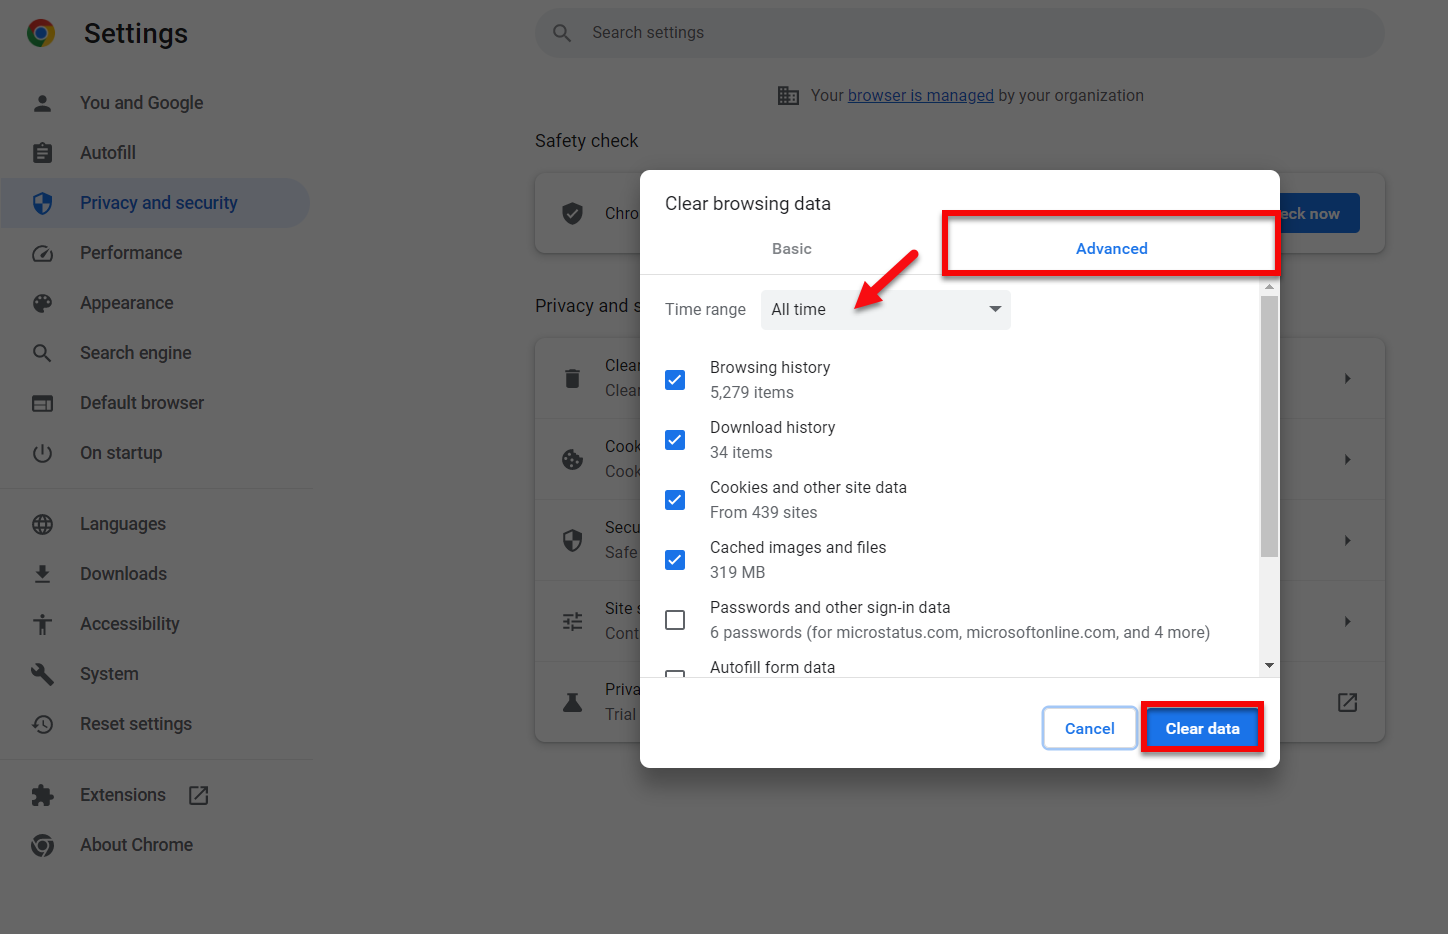
Task: Click the Autofill clipboard icon
Action: [42, 153]
